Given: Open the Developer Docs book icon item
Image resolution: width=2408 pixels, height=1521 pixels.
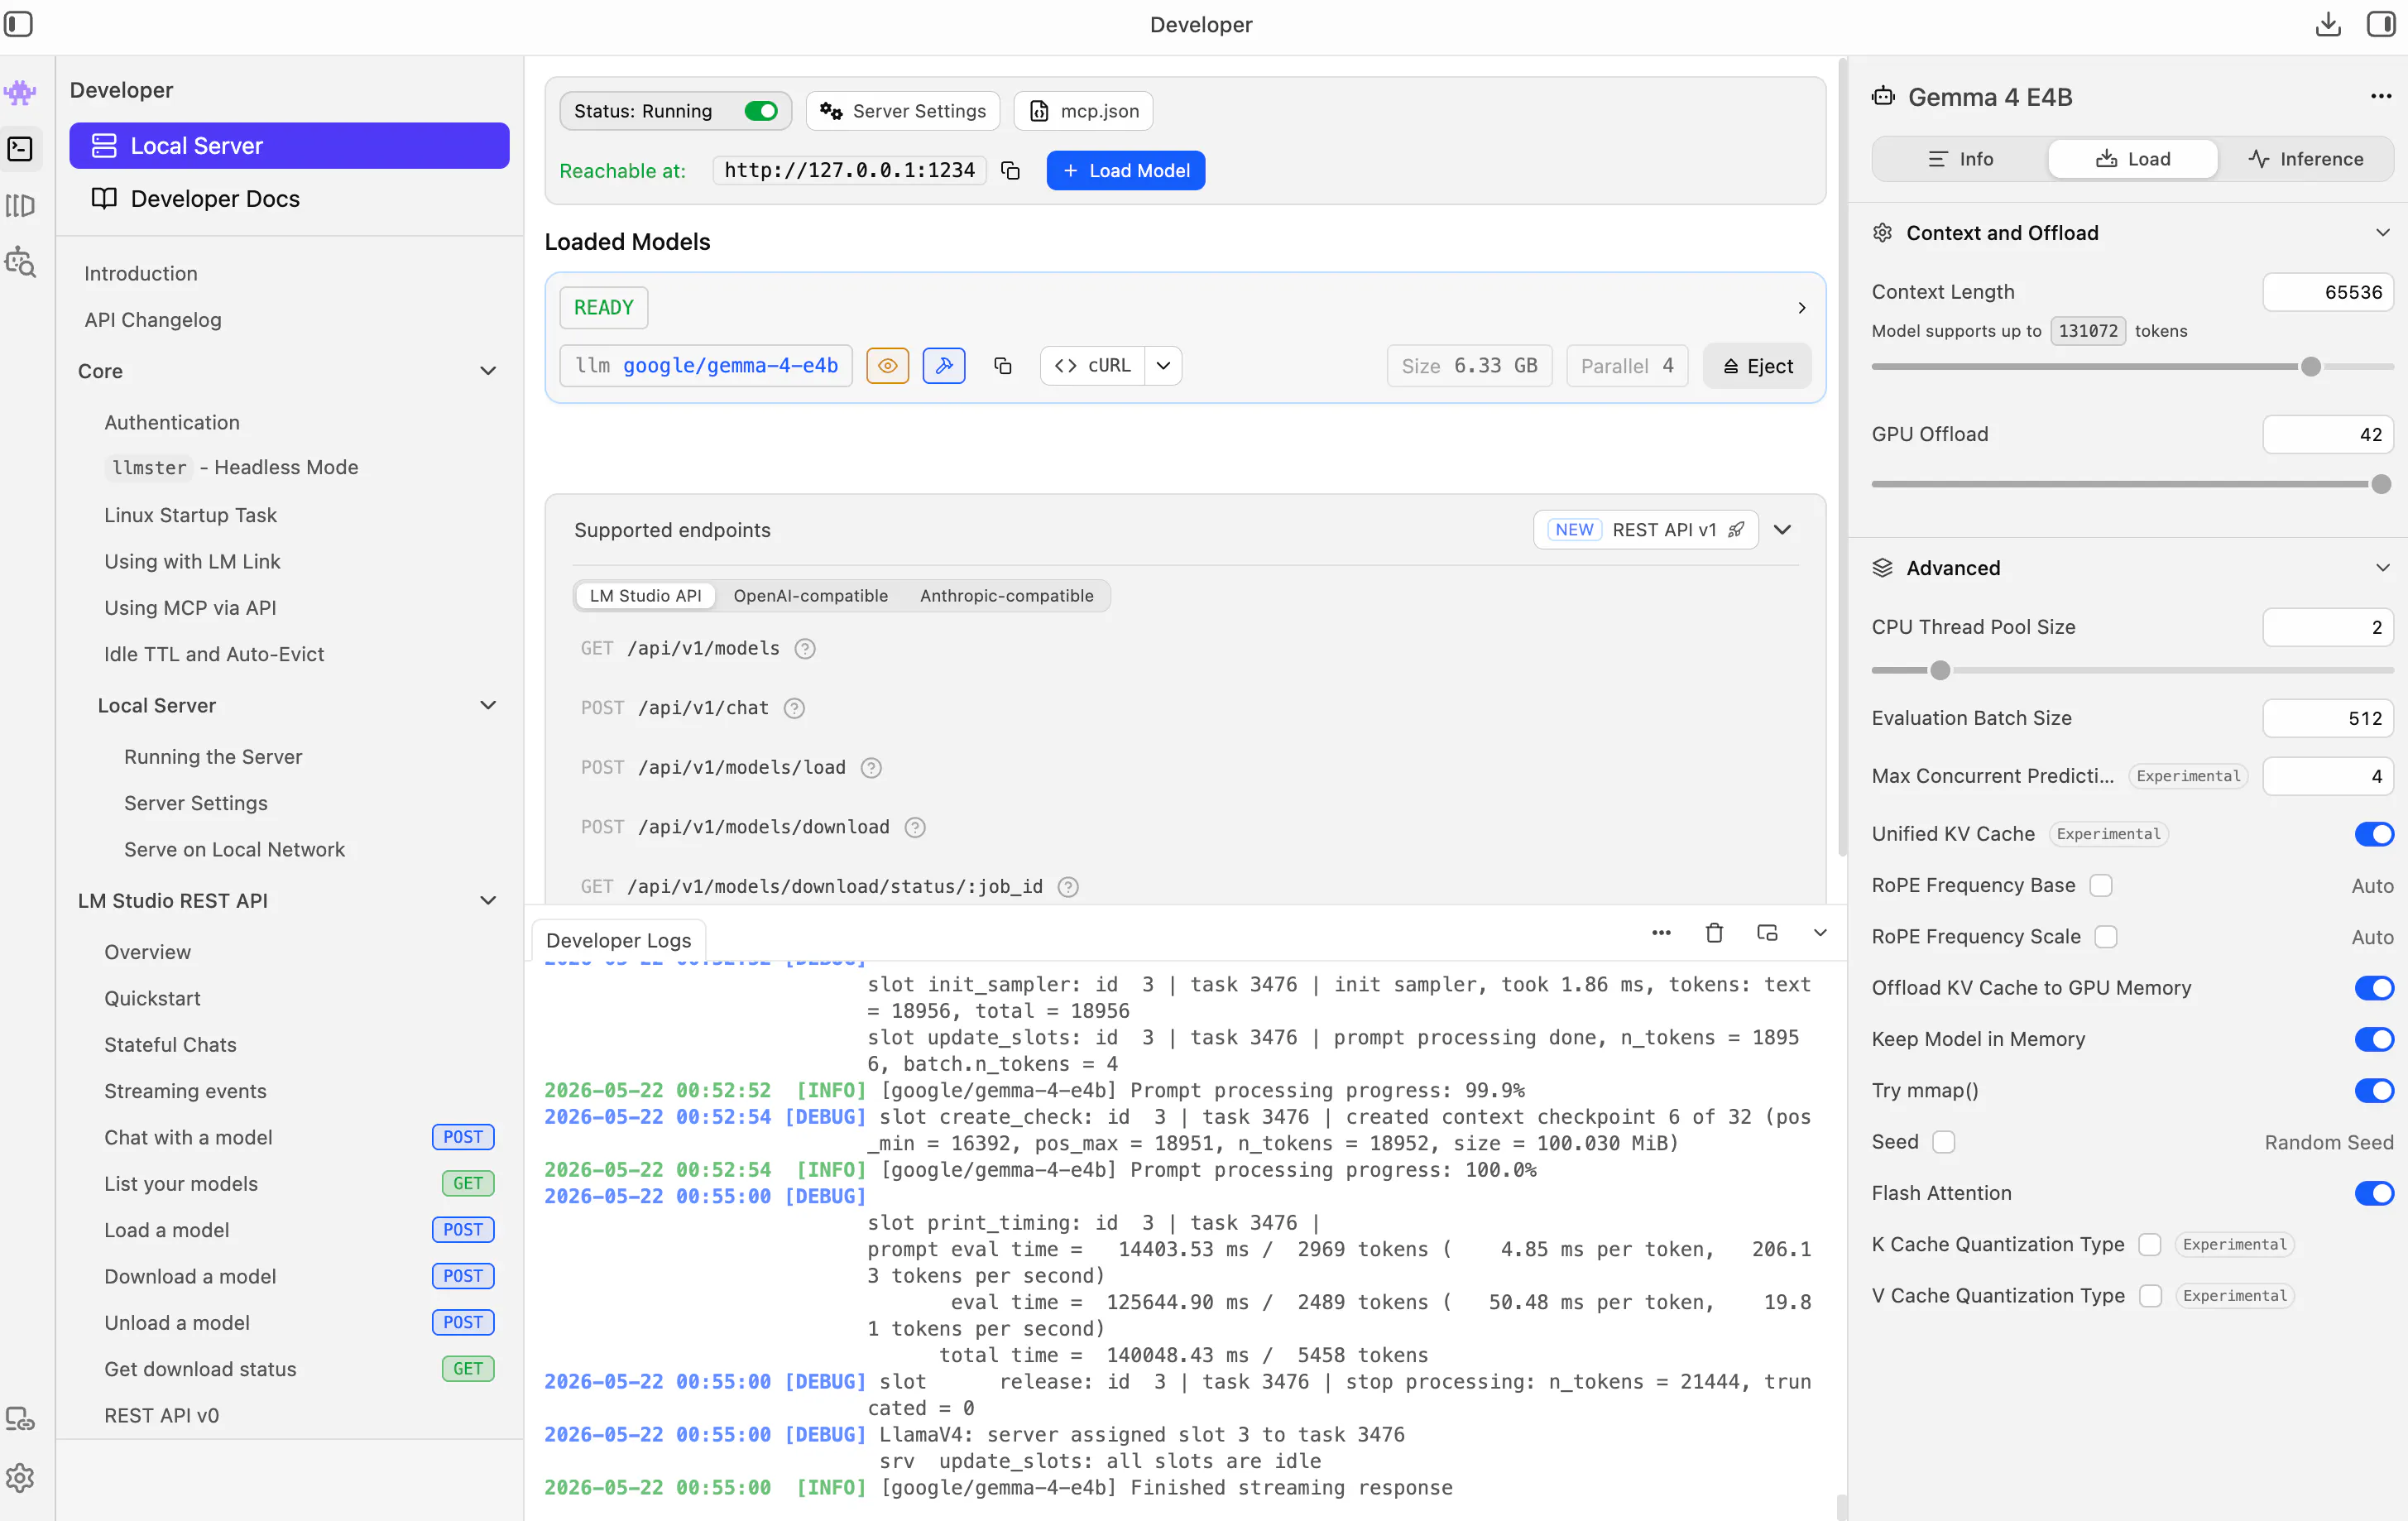Looking at the screenshot, I should click(x=289, y=199).
